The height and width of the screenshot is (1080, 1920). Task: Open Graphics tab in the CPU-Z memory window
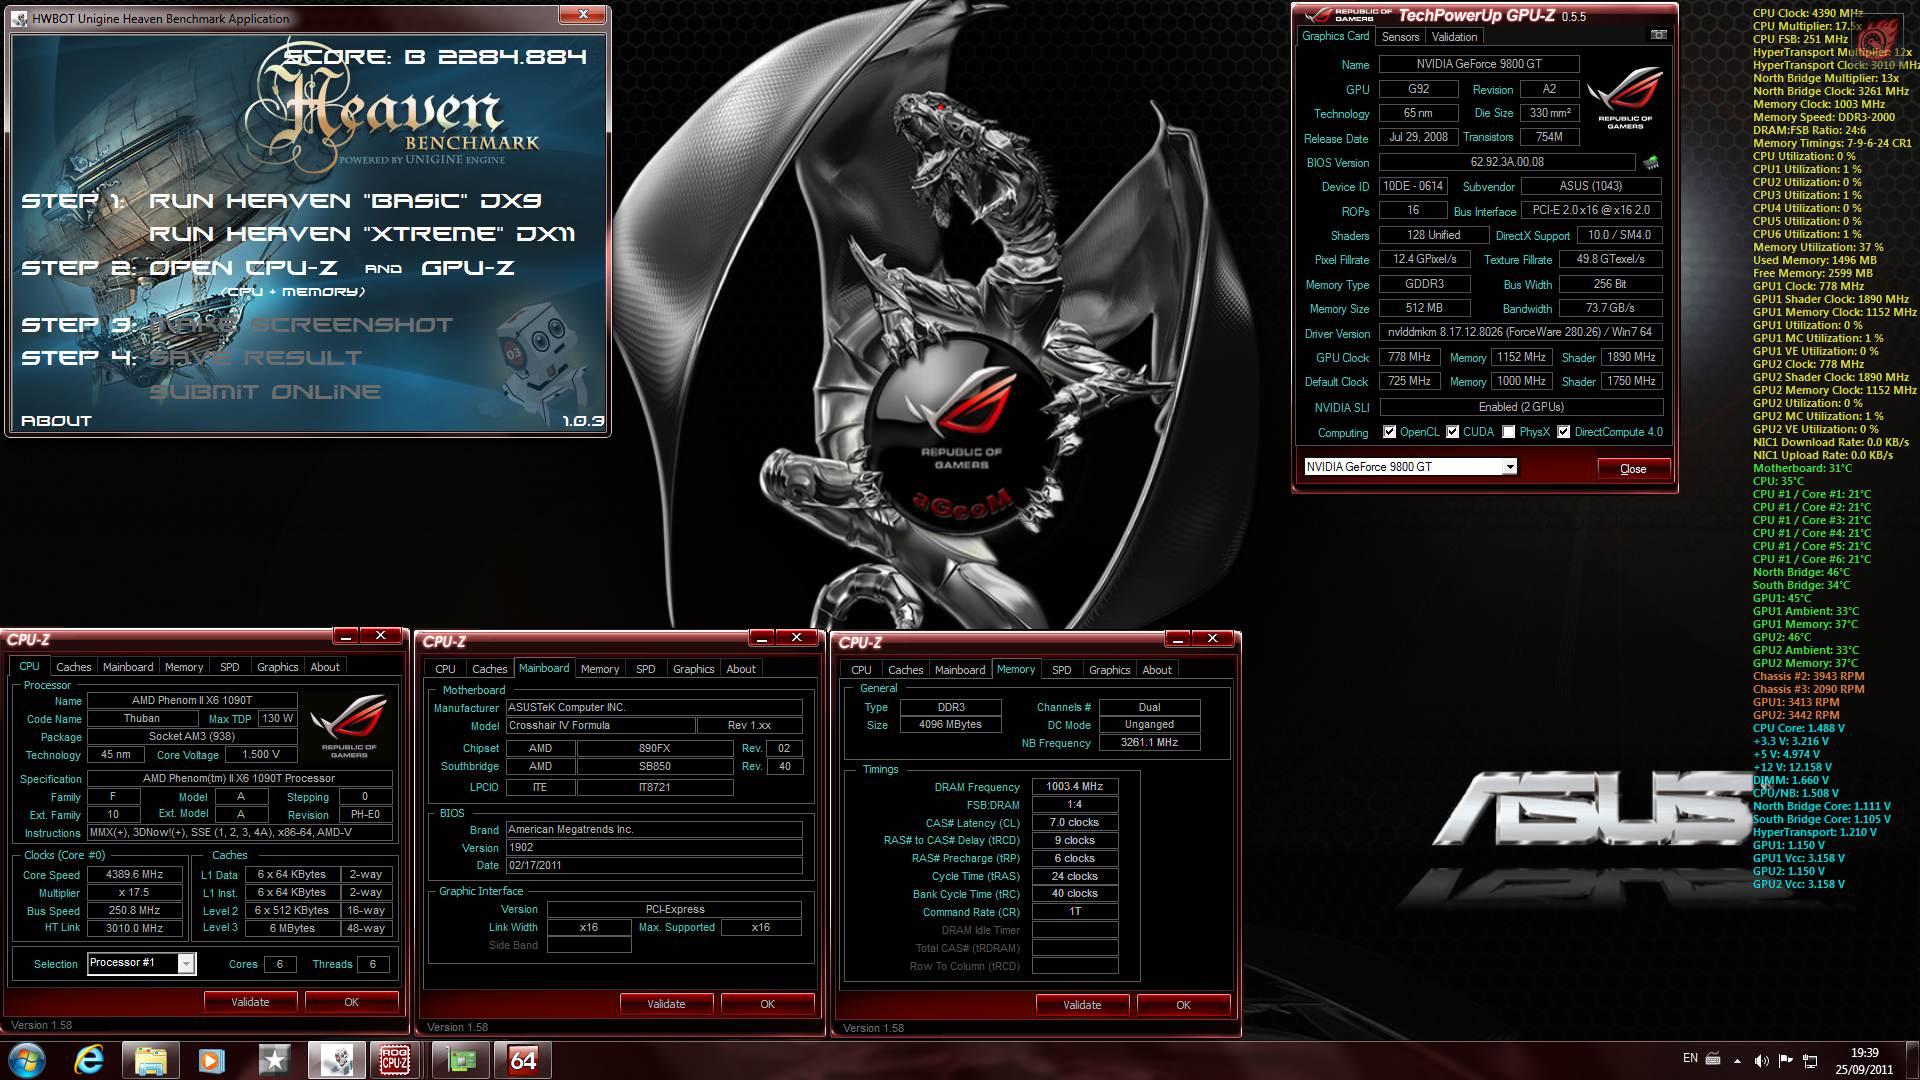(x=1109, y=670)
